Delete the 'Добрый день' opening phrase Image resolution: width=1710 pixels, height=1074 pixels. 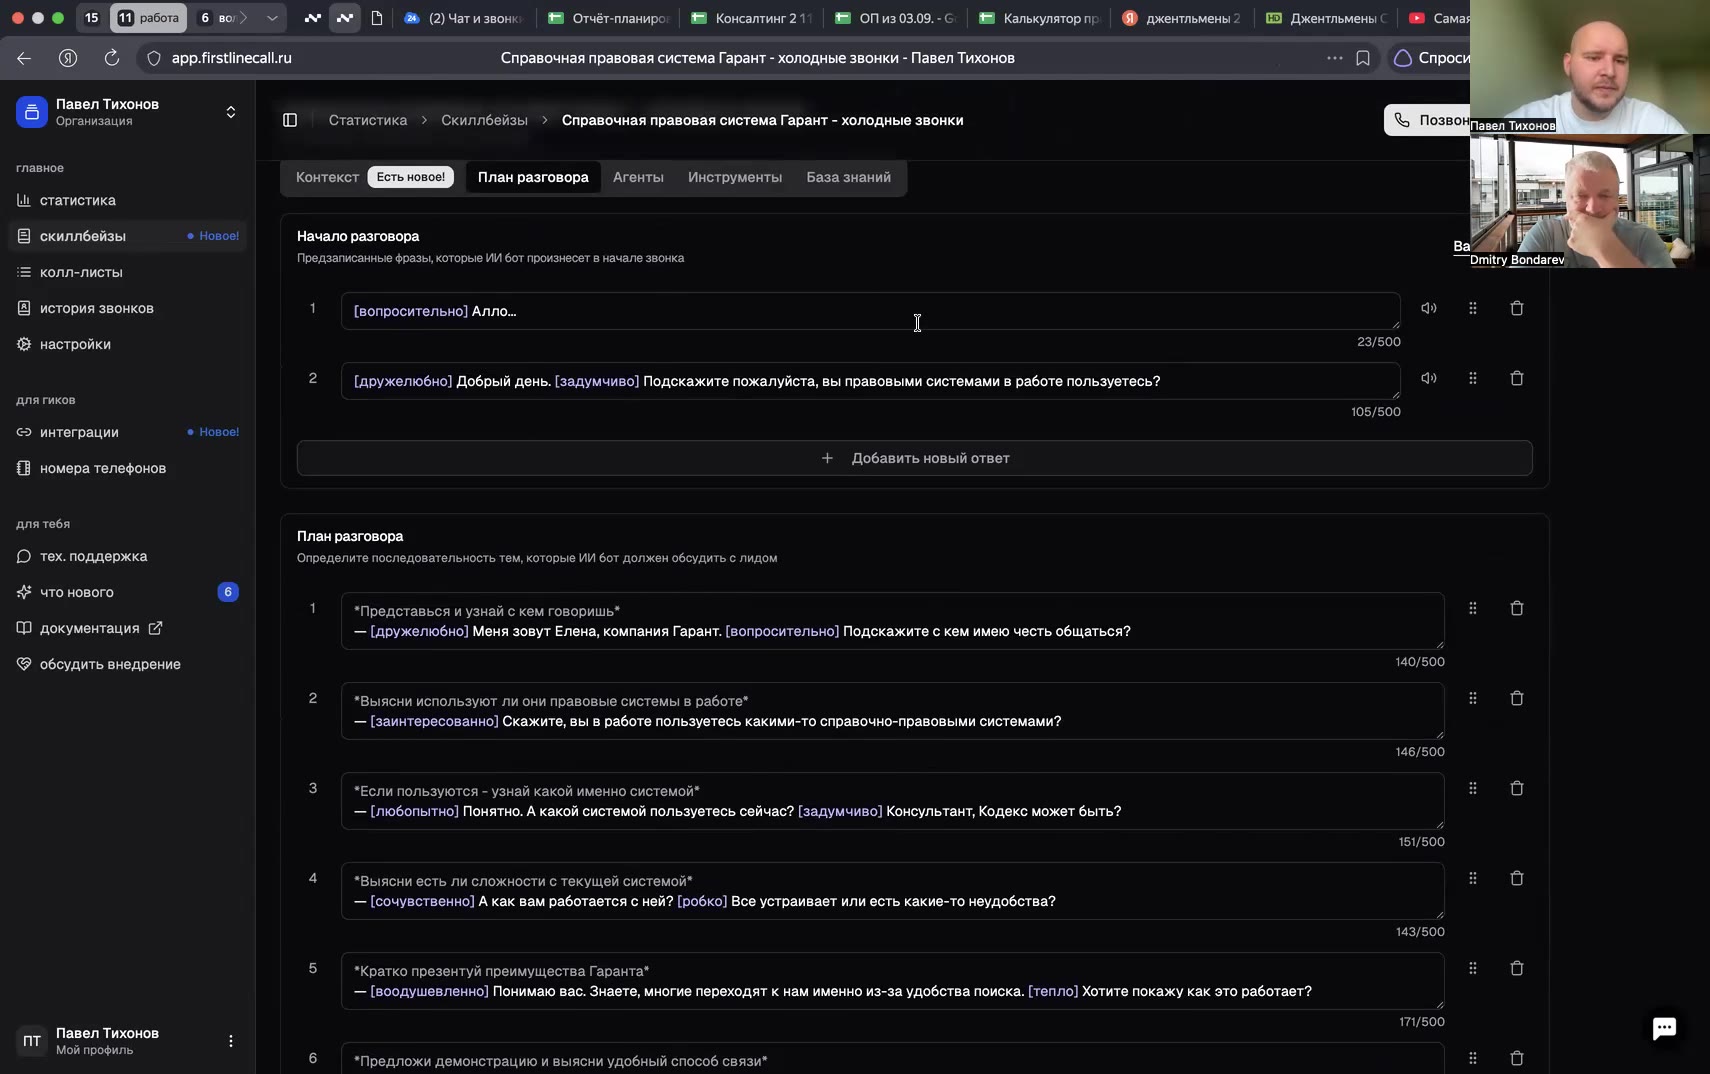1517,378
